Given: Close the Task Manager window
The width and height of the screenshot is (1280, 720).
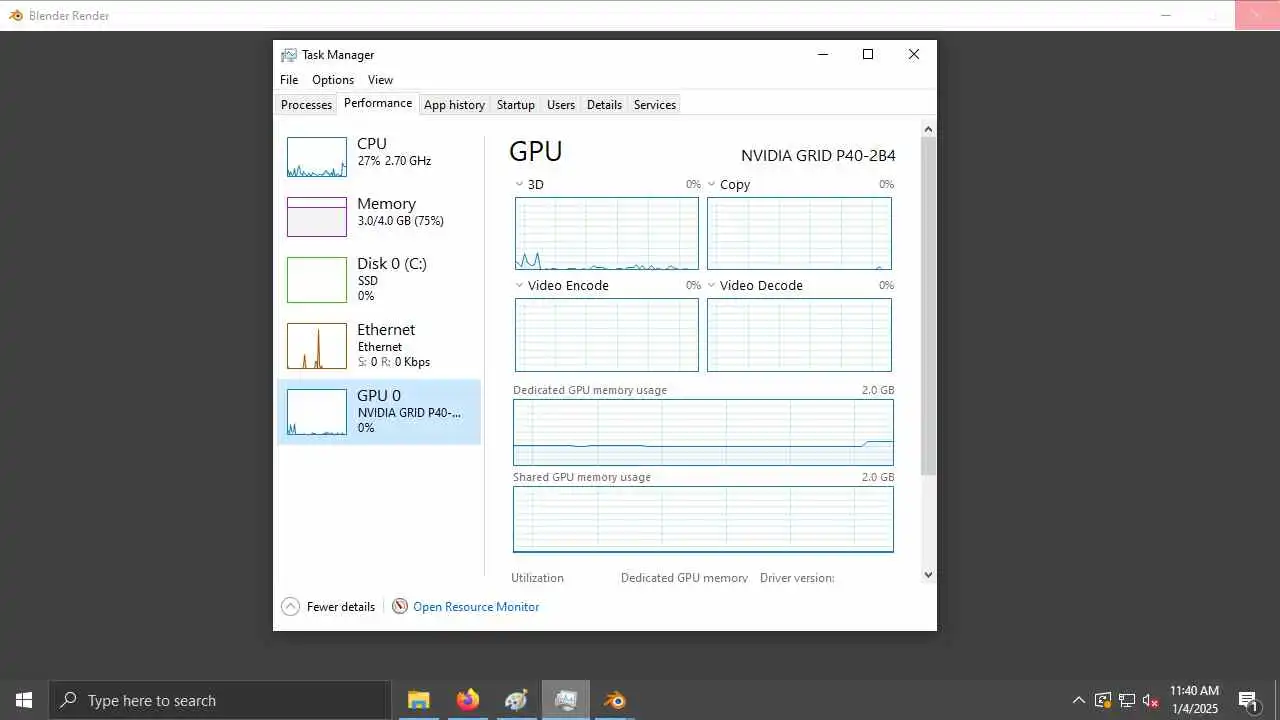Looking at the screenshot, I should [x=914, y=55].
